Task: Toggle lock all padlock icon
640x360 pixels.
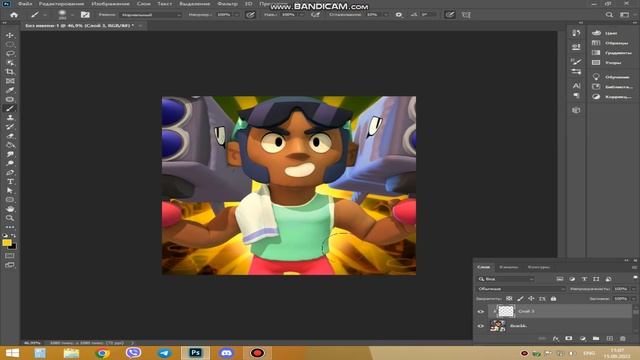Action: coord(553,299)
